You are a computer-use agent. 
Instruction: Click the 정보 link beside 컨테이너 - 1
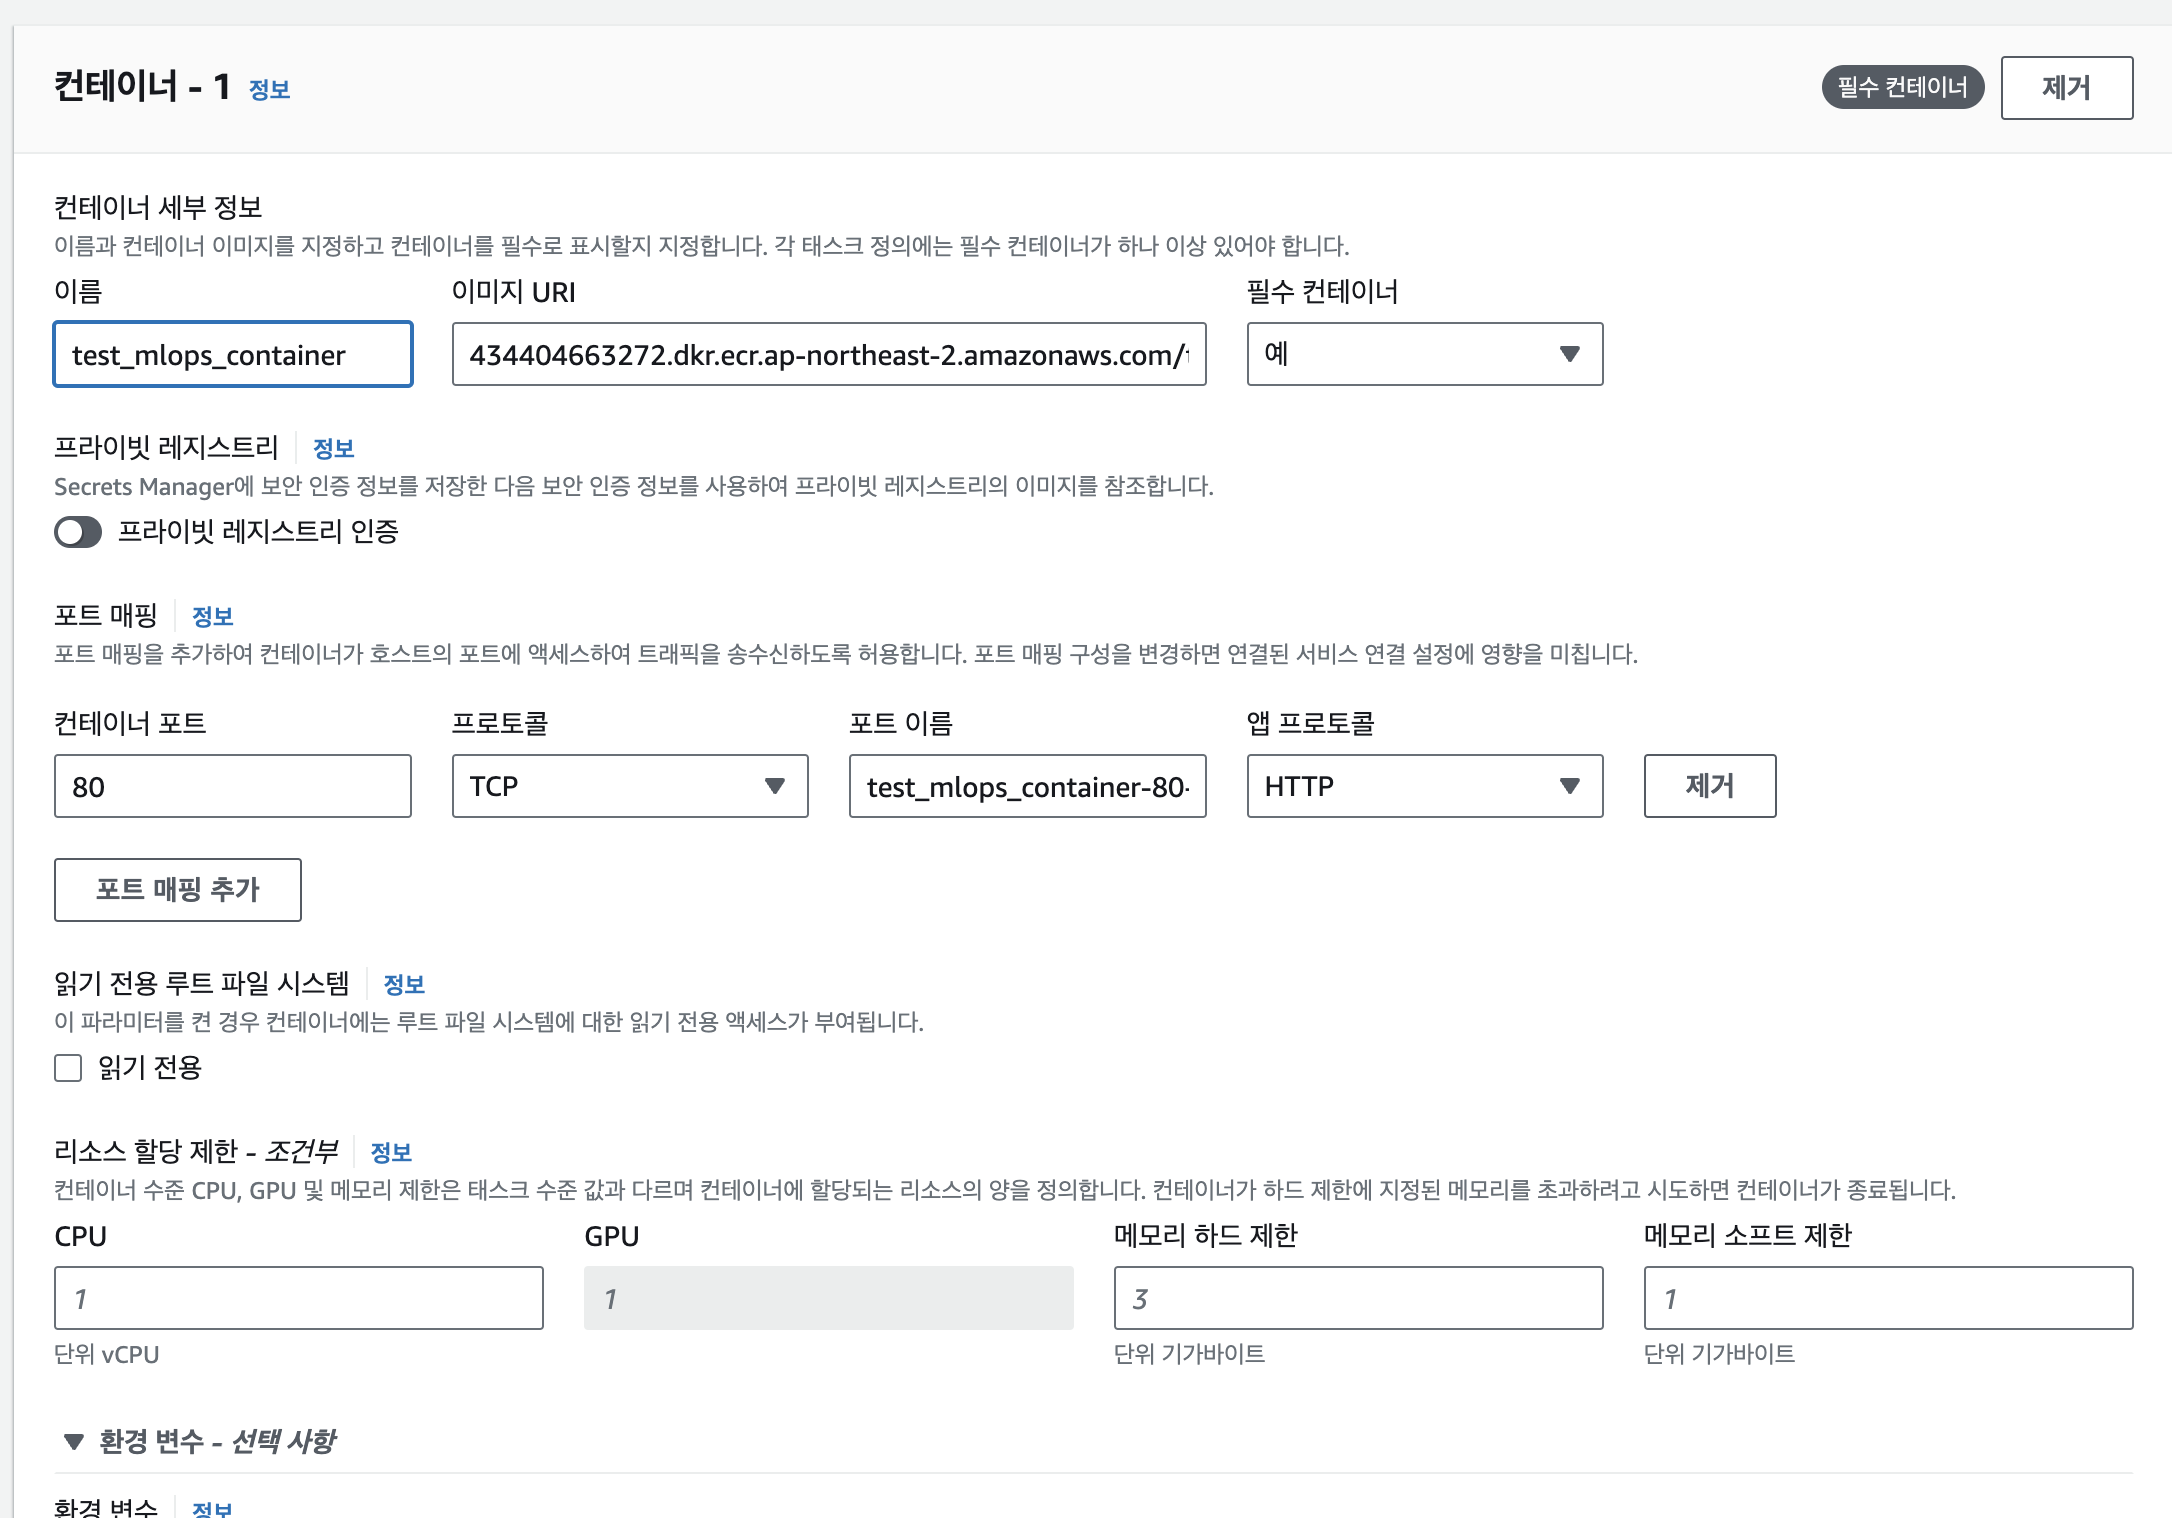(x=269, y=90)
